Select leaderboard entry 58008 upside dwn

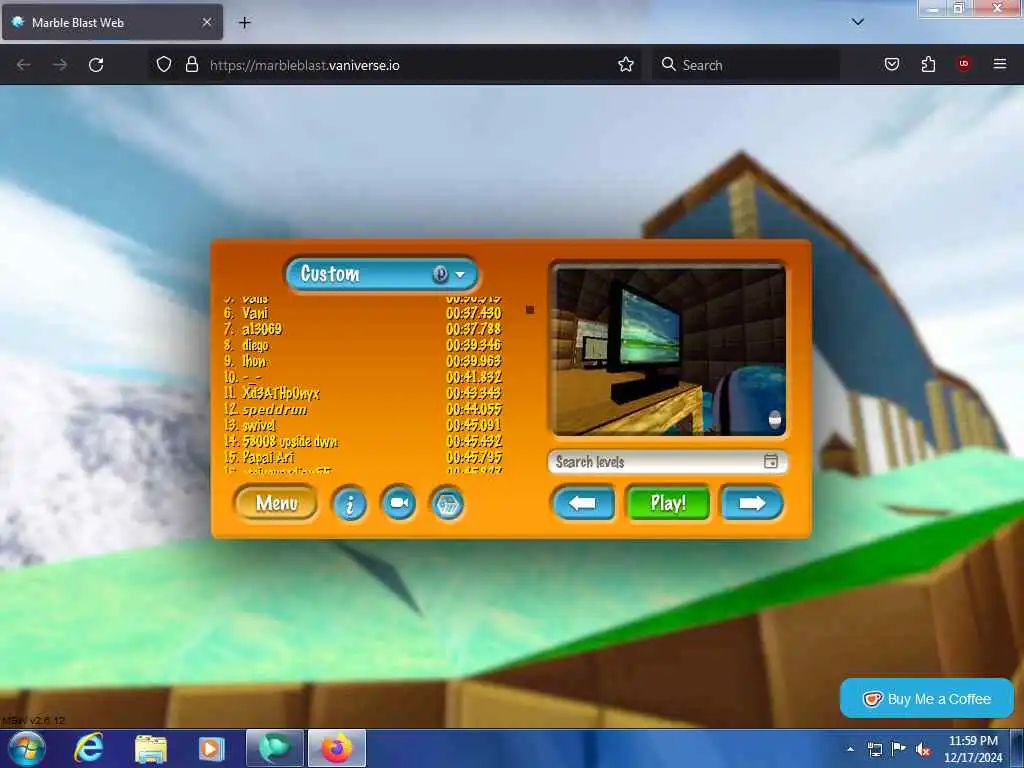point(290,441)
